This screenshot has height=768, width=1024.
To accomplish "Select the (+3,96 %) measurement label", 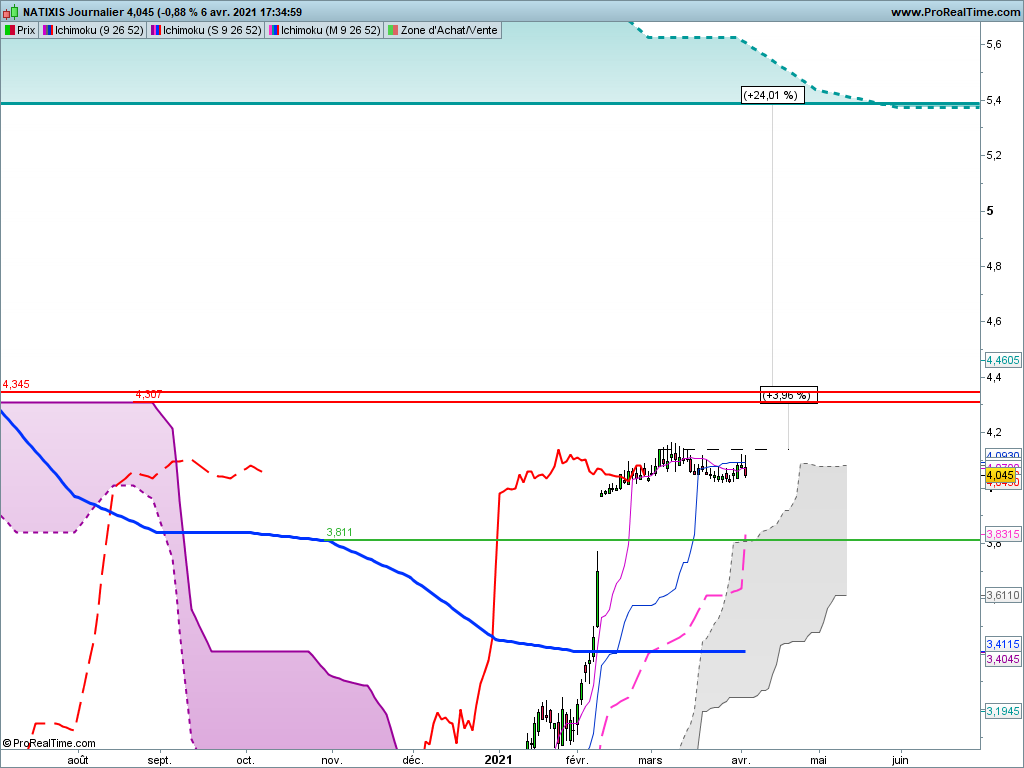I will coord(789,395).
